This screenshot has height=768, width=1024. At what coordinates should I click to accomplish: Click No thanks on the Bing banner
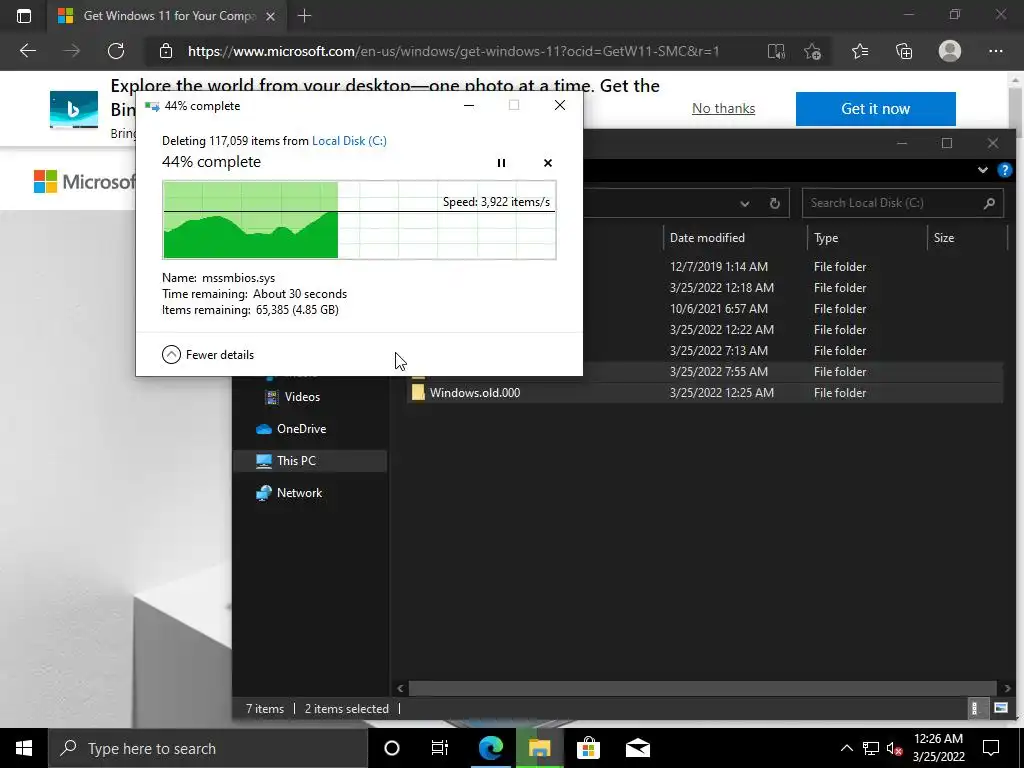pyautogui.click(x=724, y=108)
